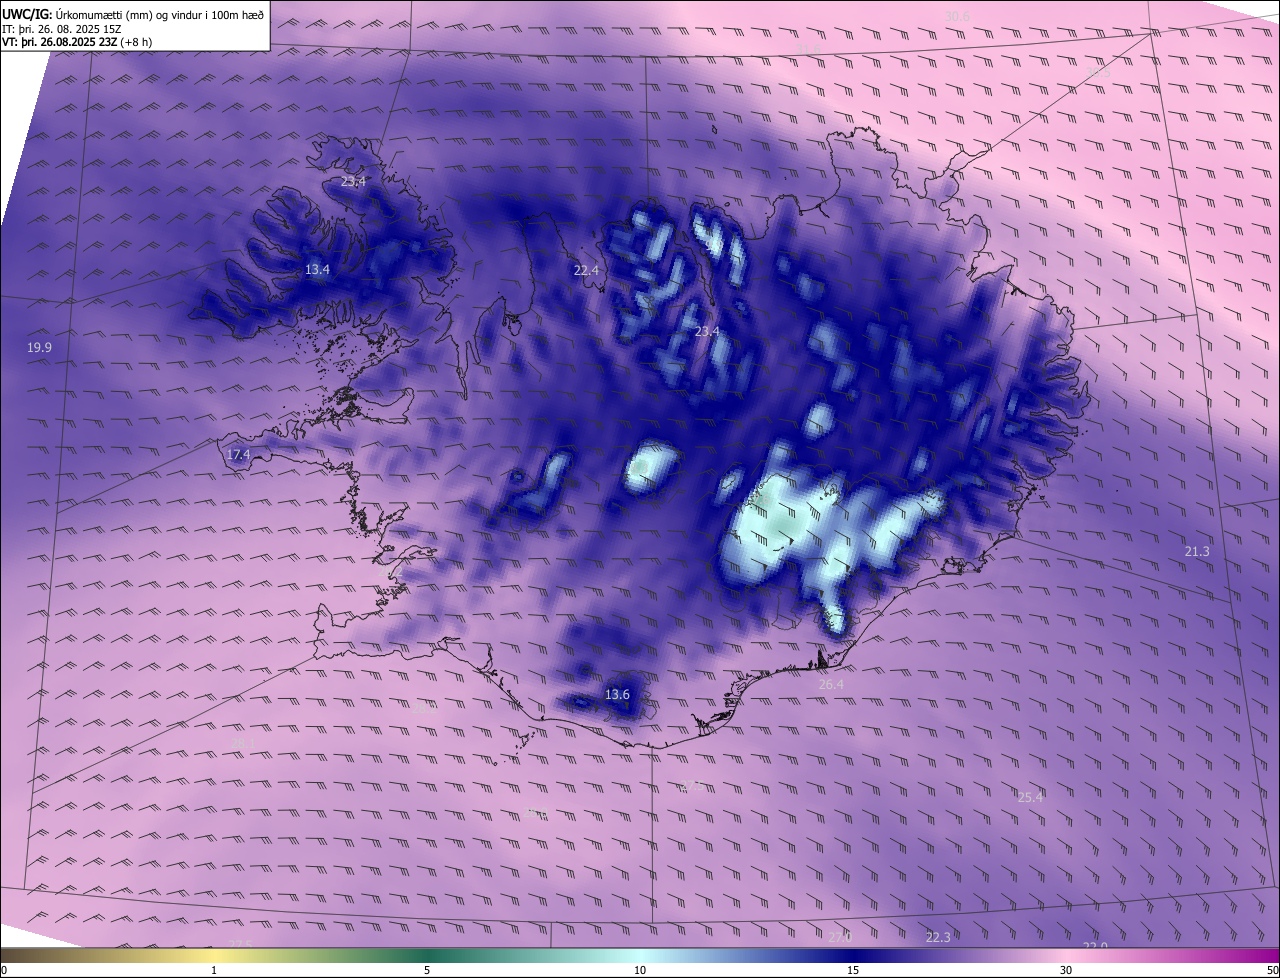Click the 'IT: þri. 26. 08. 2025 15Z' line

(x=62, y=29)
